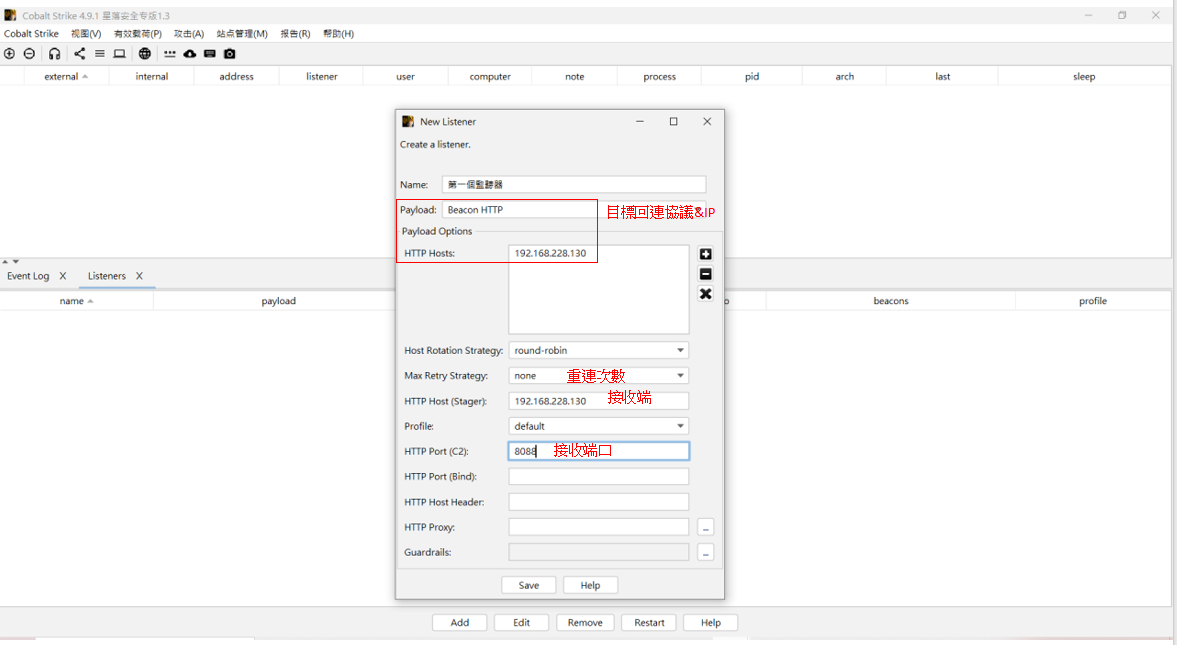Open the globe web icon in toolbar
Screen dimensions: 1177x645
(x=145, y=53)
